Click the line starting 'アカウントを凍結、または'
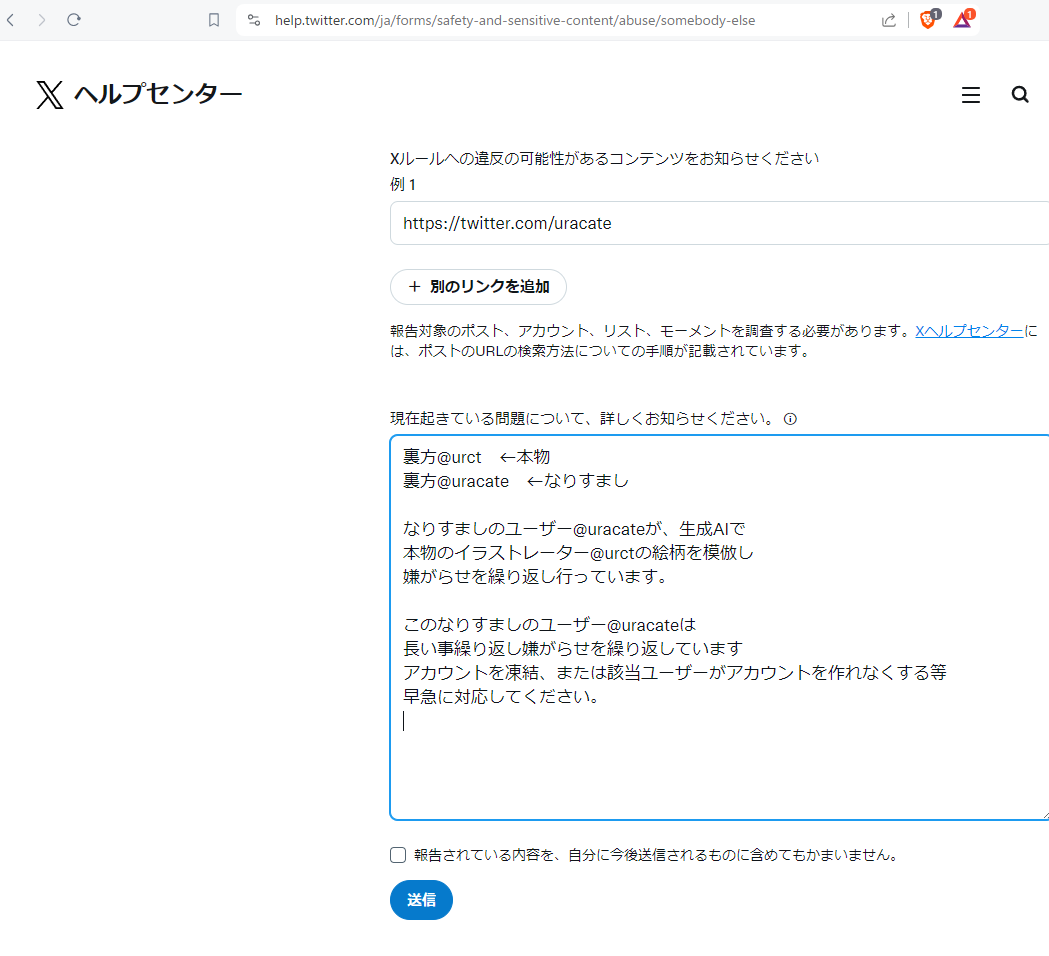Viewport: 1049px width, 956px height. click(674, 672)
